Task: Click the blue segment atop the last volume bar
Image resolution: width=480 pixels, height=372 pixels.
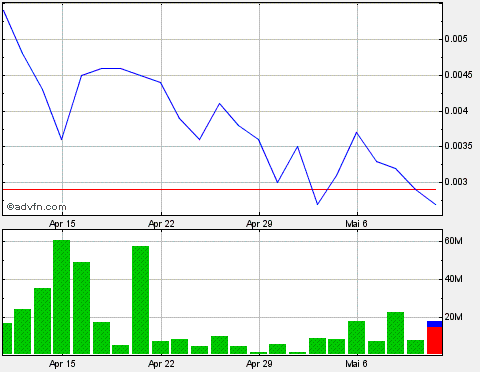Action: coord(435,324)
